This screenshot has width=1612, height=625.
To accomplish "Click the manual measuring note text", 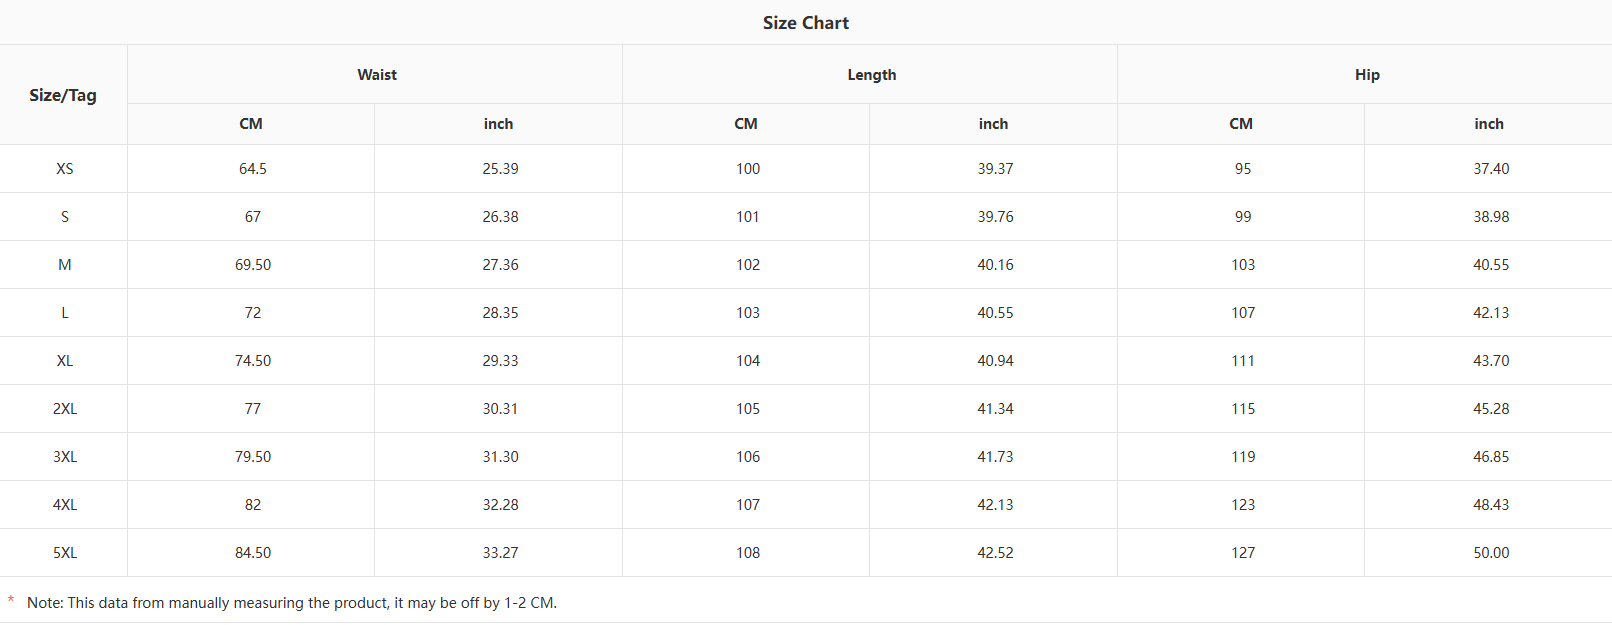I will pyautogui.click(x=292, y=603).
